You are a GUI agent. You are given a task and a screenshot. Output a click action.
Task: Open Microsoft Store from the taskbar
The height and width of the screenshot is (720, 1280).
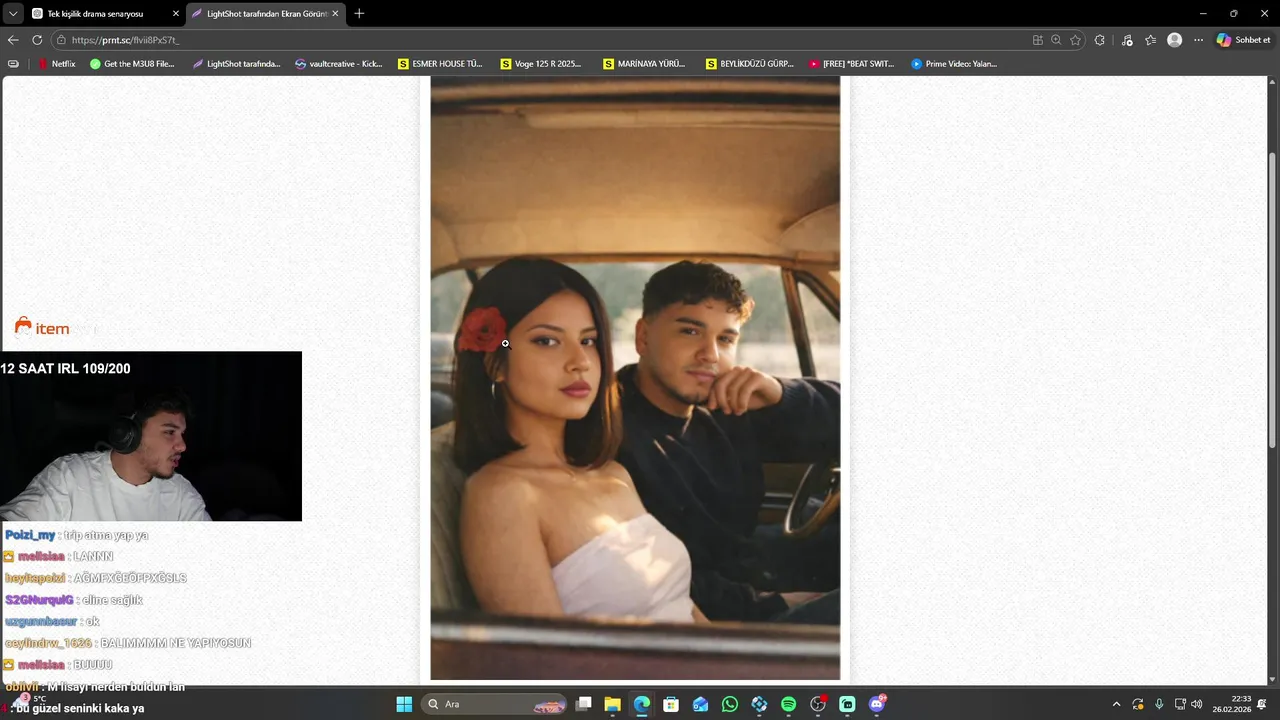[671, 704]
